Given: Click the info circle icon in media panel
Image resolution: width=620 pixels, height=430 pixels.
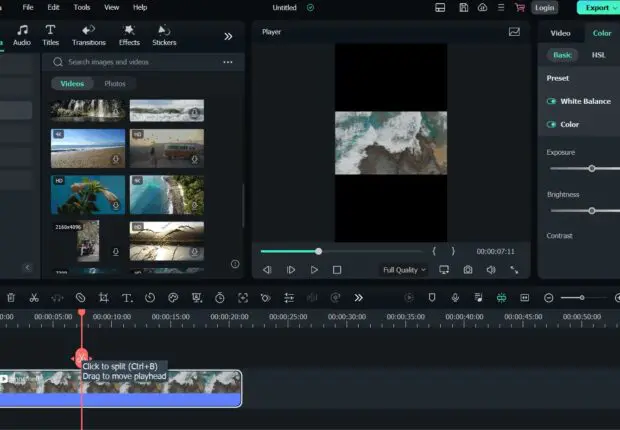Looking at the screenshot, I should 235,264.
